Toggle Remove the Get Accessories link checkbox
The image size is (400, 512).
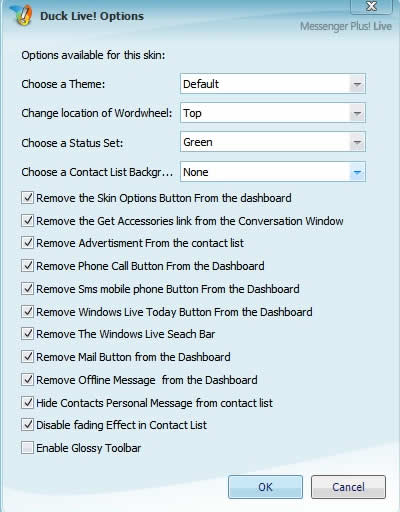pos(27,221)
